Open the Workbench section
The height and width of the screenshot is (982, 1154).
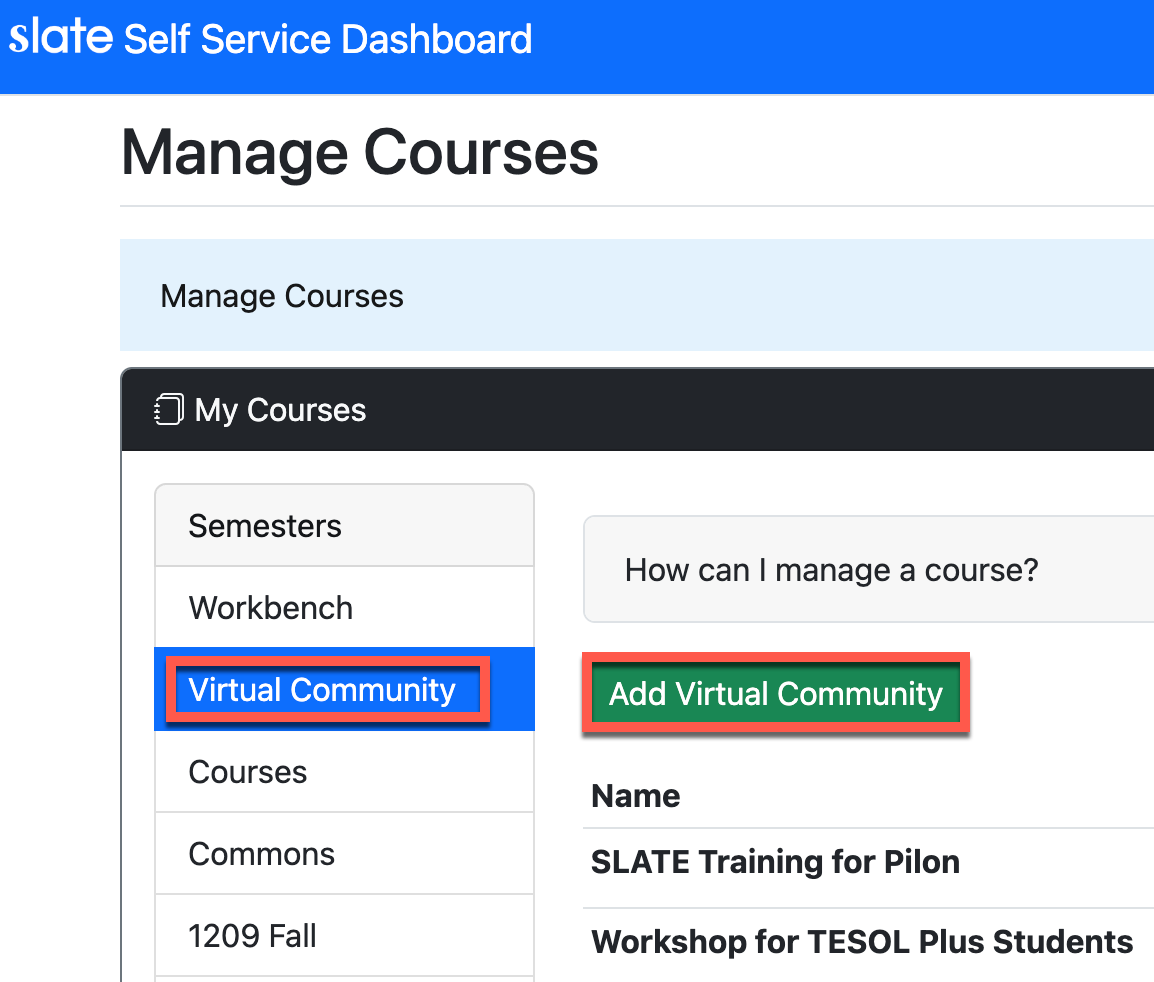pos(270,607)
